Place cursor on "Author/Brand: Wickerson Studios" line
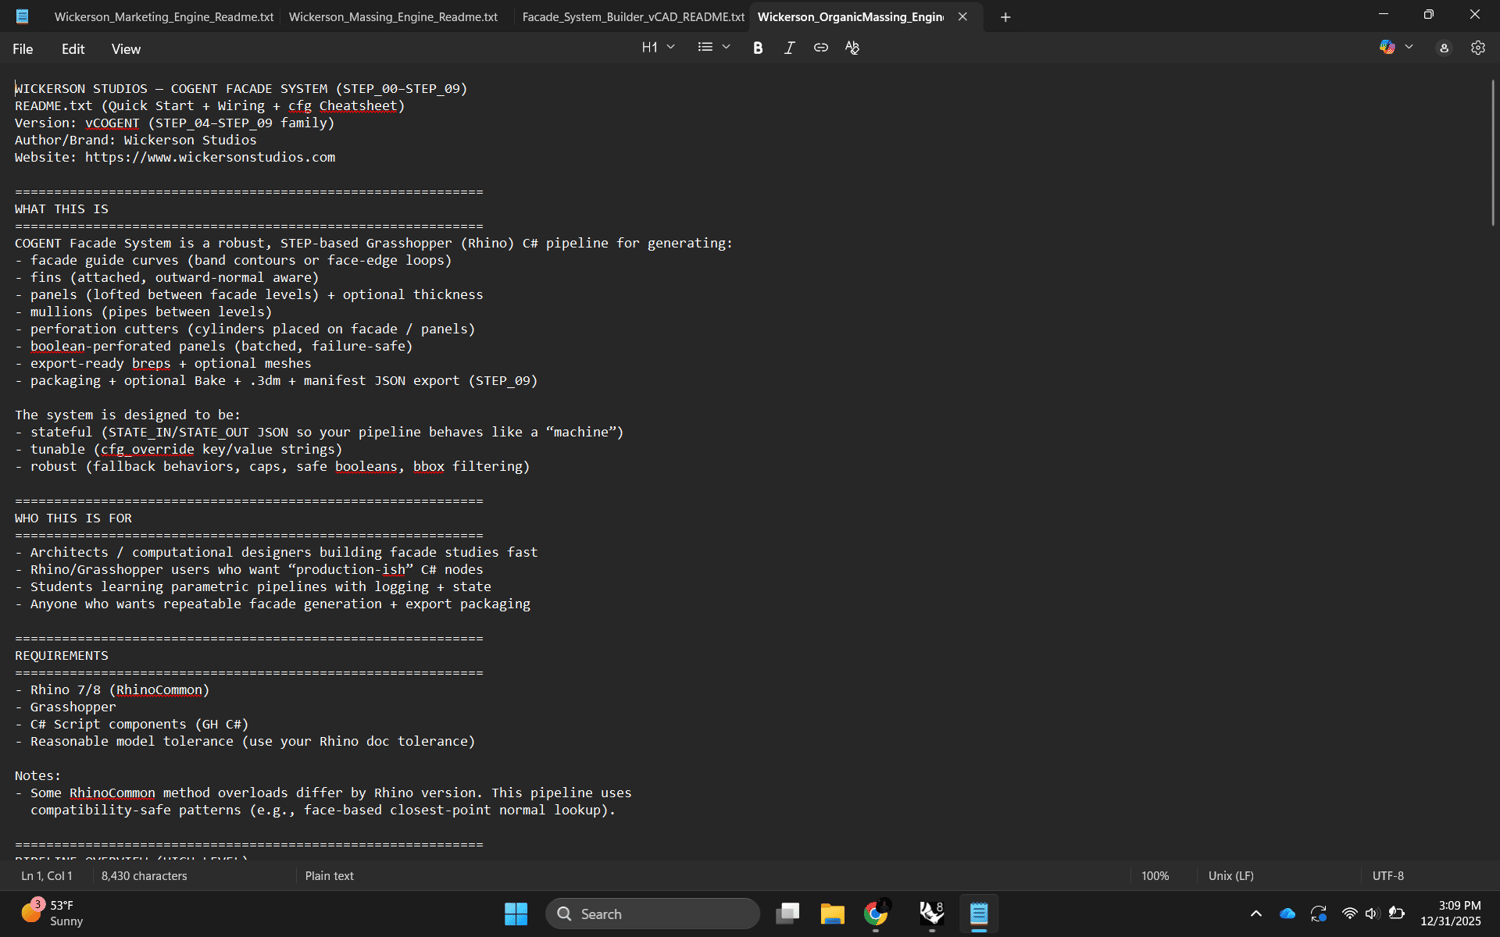This screenshot has height=937, width=1500. click(x=135, y=140)
